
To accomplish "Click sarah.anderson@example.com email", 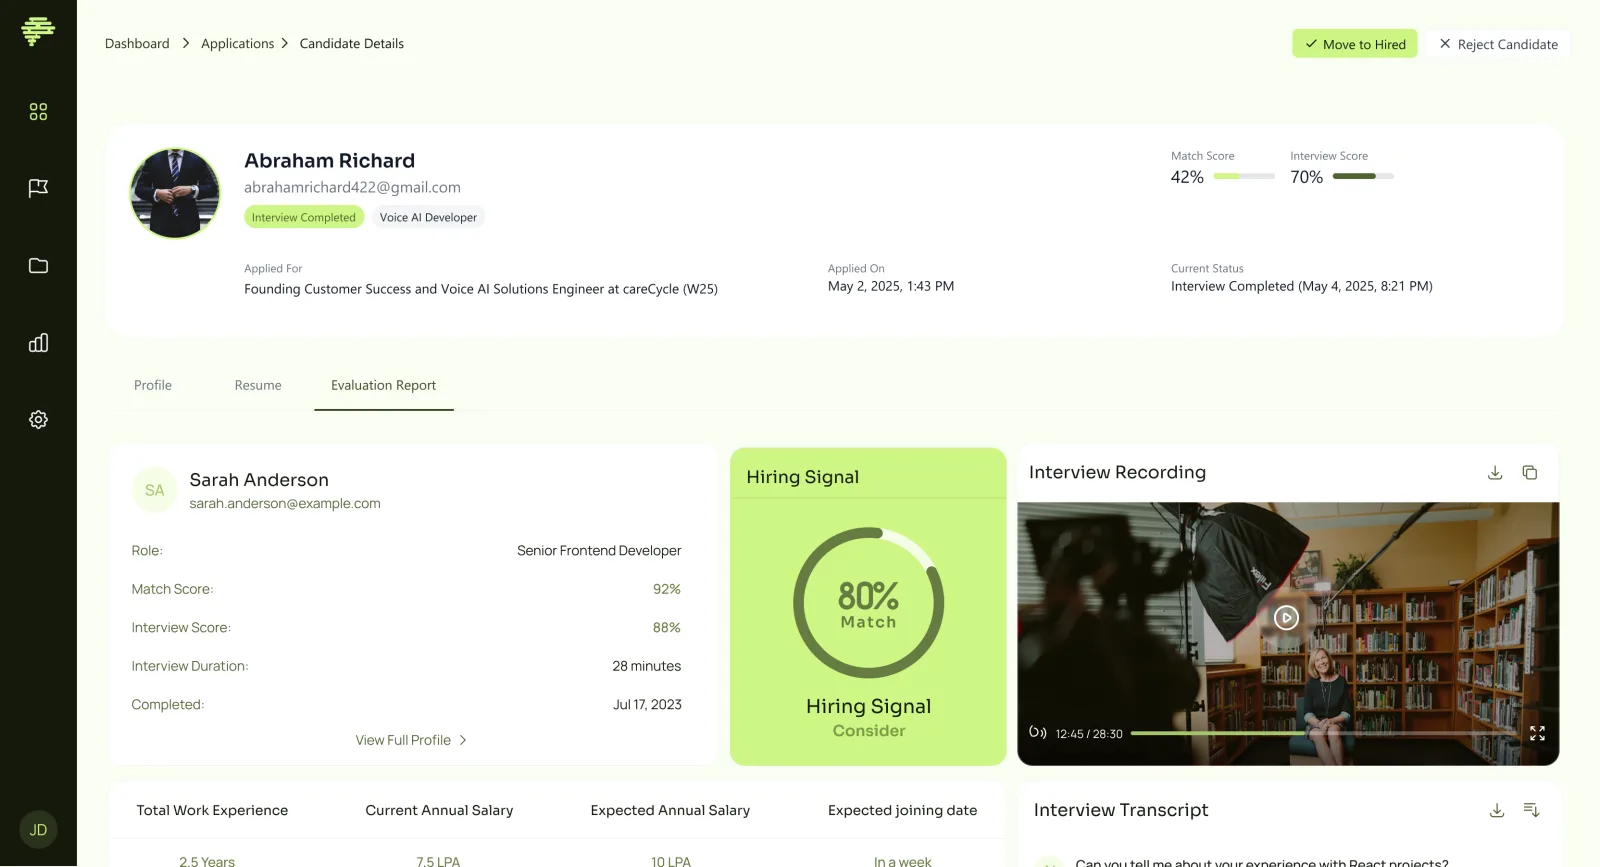I will [x=285, y=503].
